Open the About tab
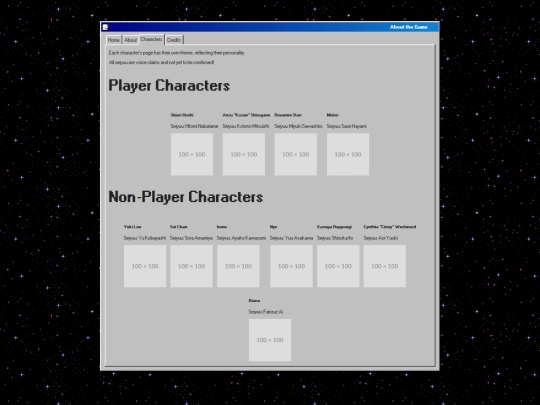Image resolution: width=540 pixels, height=405 pixels. click(x=131, y=40)
